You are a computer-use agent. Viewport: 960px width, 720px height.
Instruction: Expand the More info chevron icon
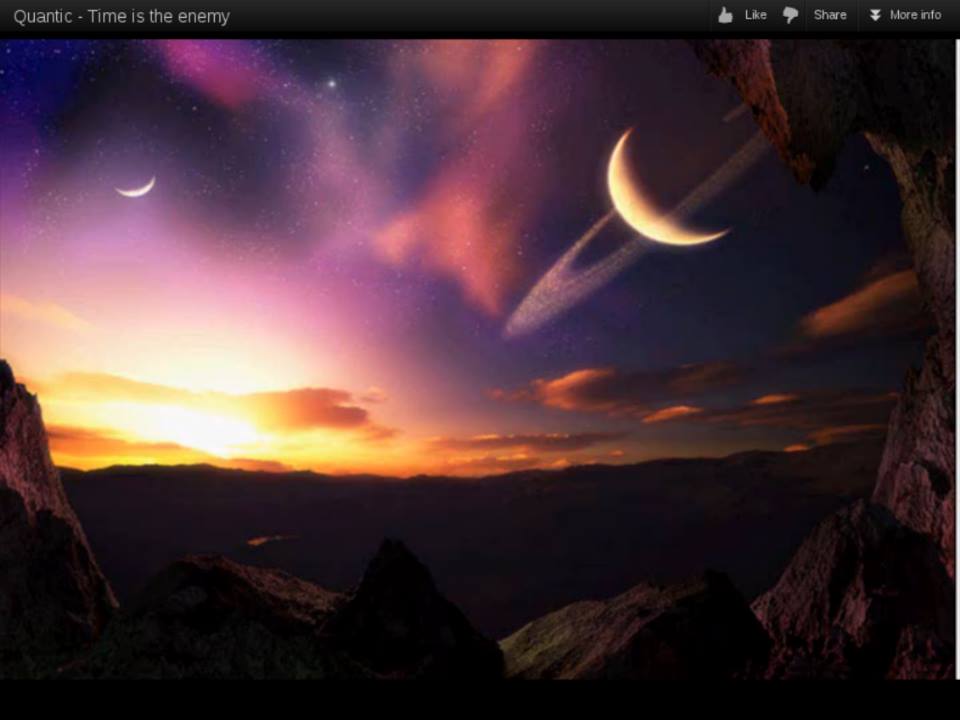pyautogui.click(x=876, y=15)
